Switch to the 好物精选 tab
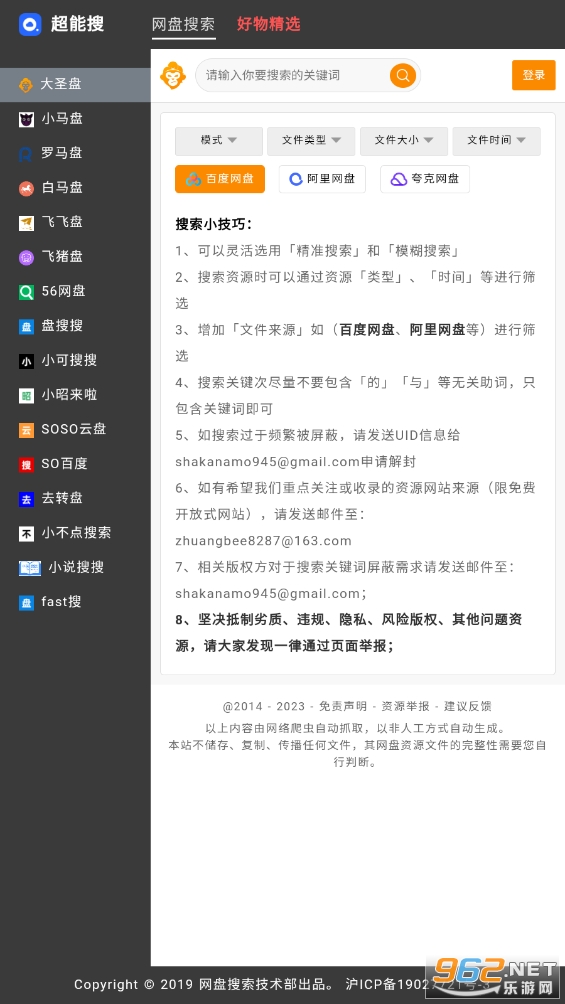Image resolution: width=565 pixels, height=1004 pixels. (268, 24)
